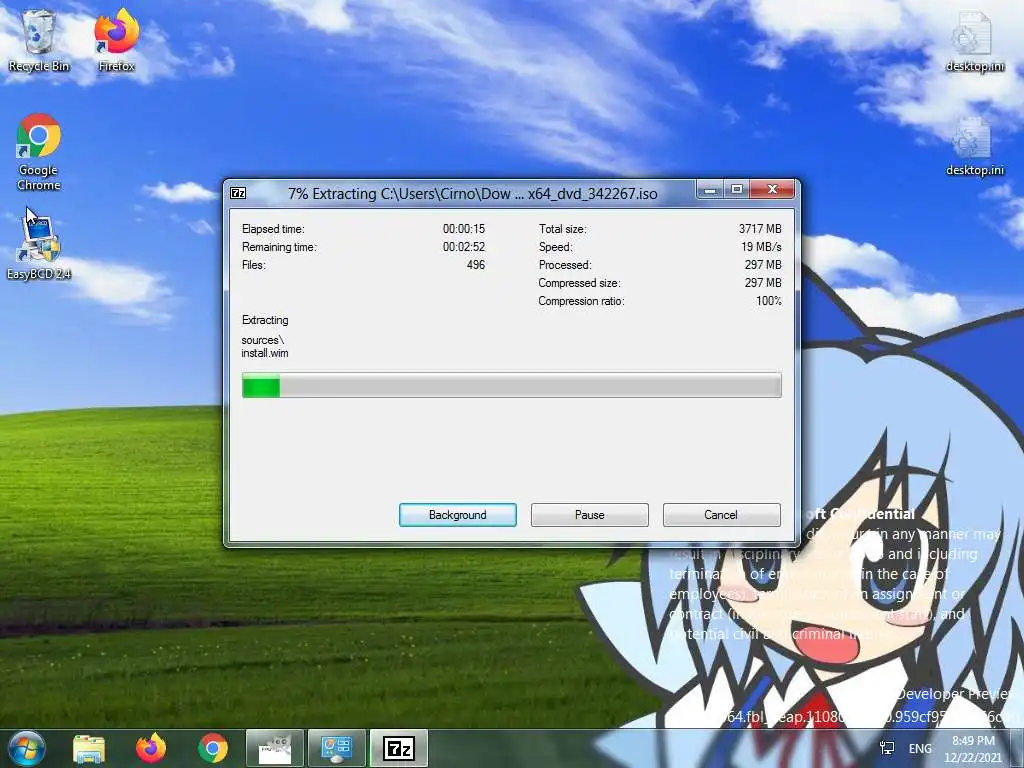Activate the cat-picture app taskbar button
1024x768 pixels.
pyautogui.click(x=274, y=748)
